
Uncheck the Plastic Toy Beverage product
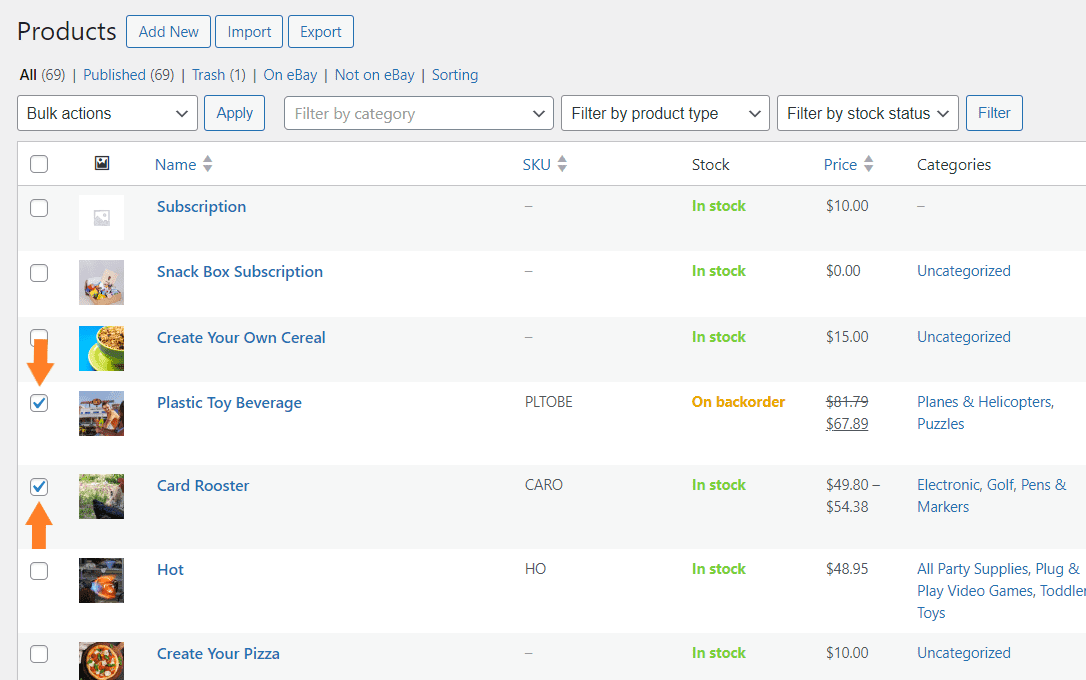tap(38, 403)
